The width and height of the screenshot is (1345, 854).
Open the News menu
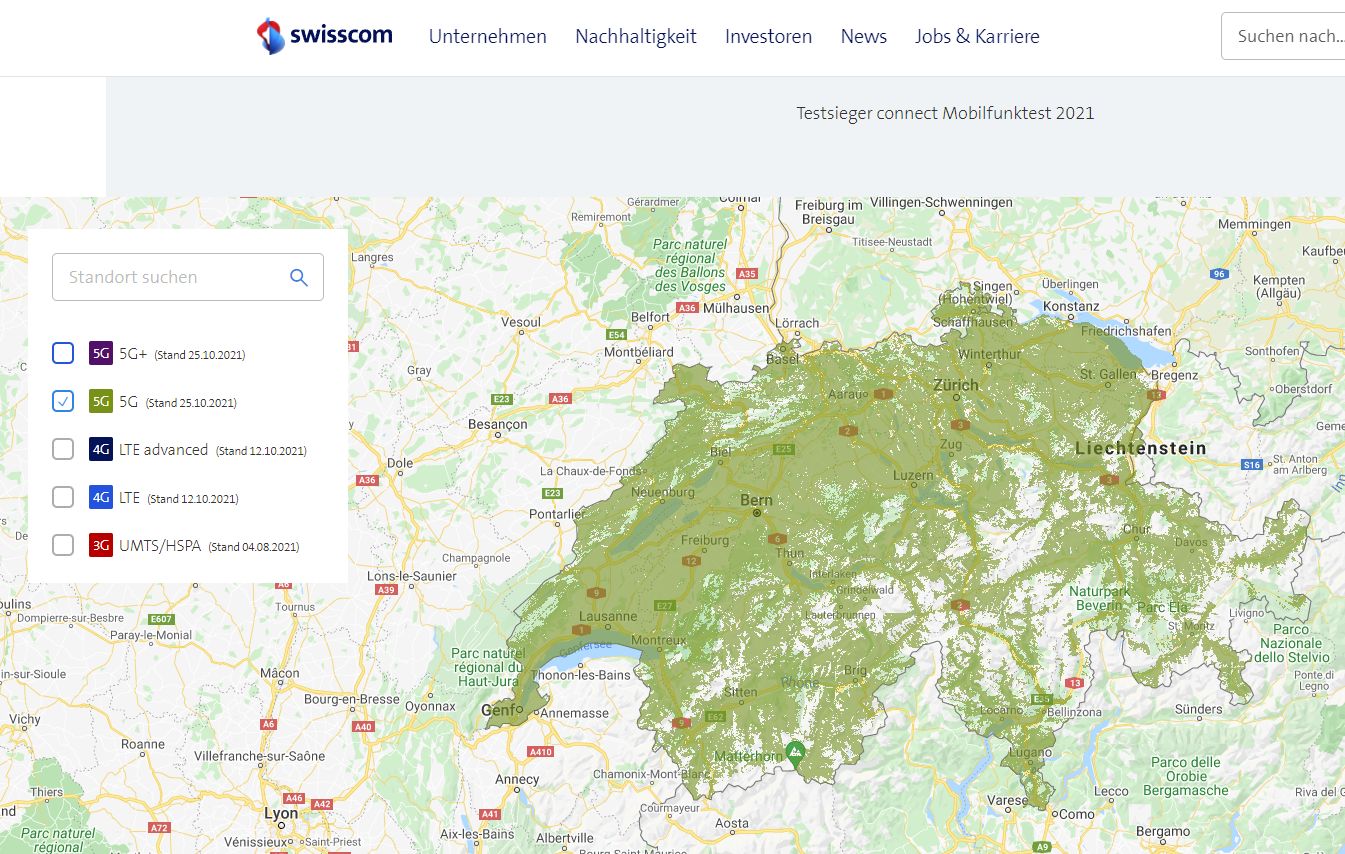[x=864, y=37]
